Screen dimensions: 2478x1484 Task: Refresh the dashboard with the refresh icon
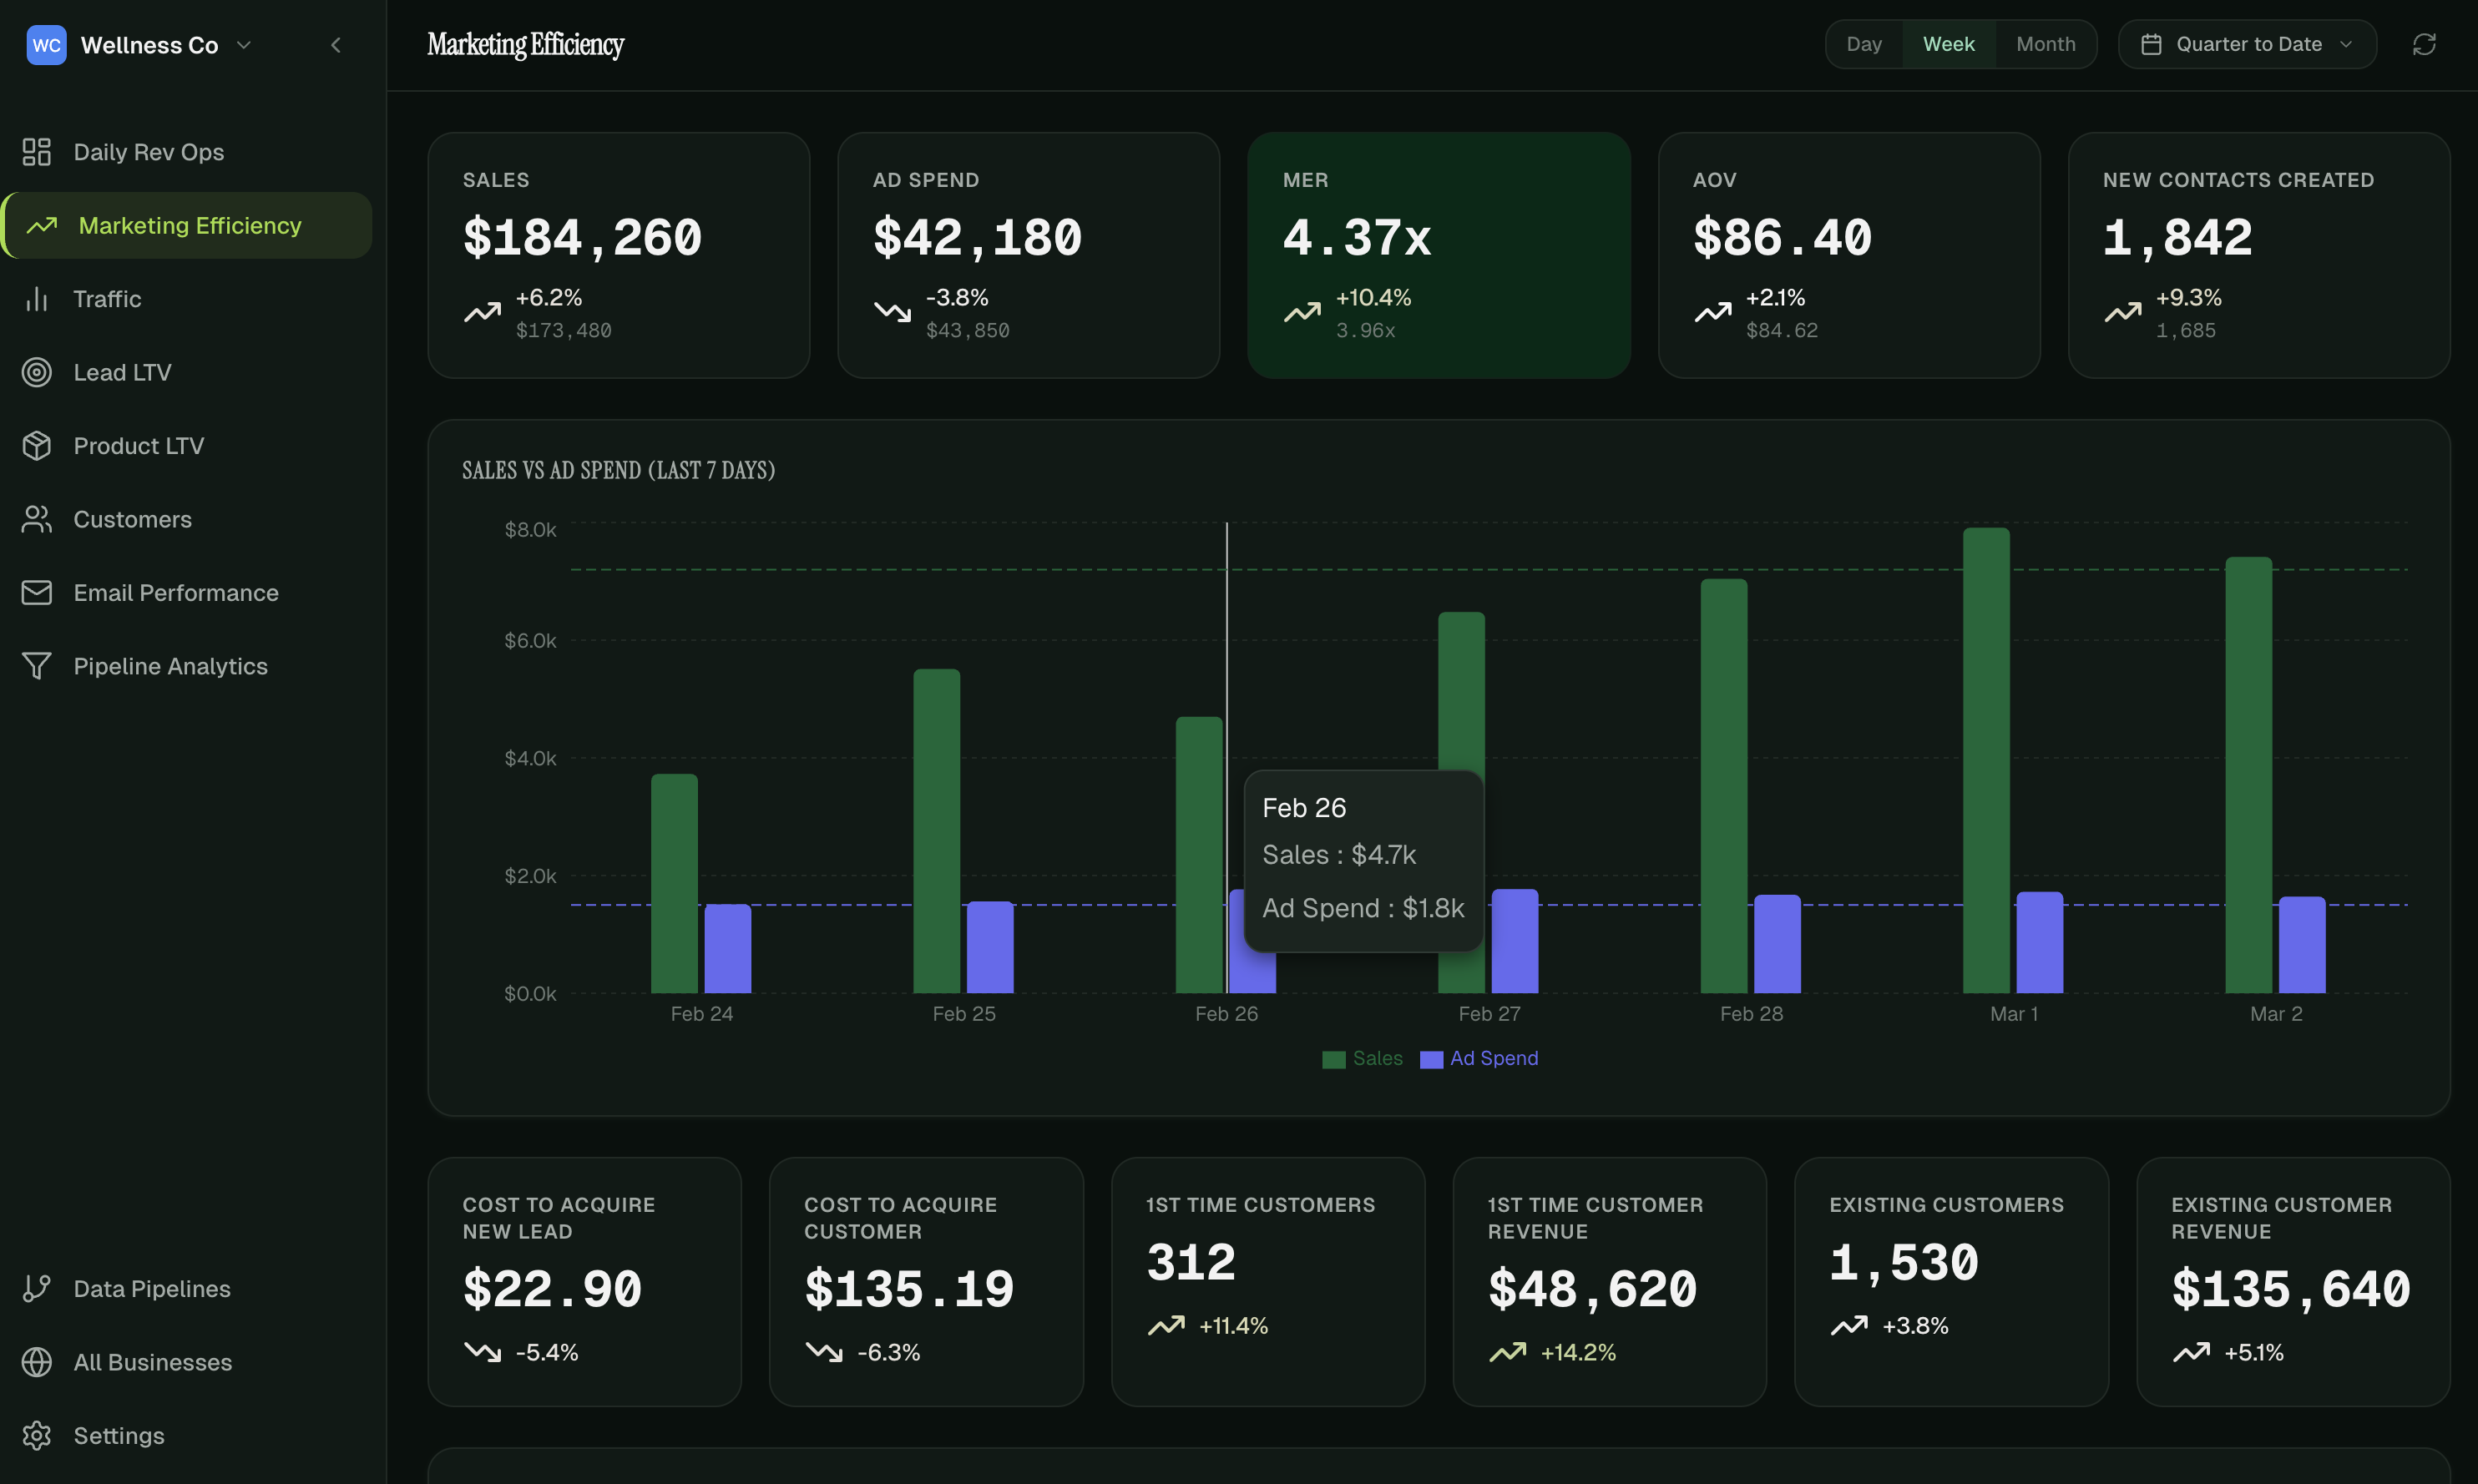click(2424, 45)
